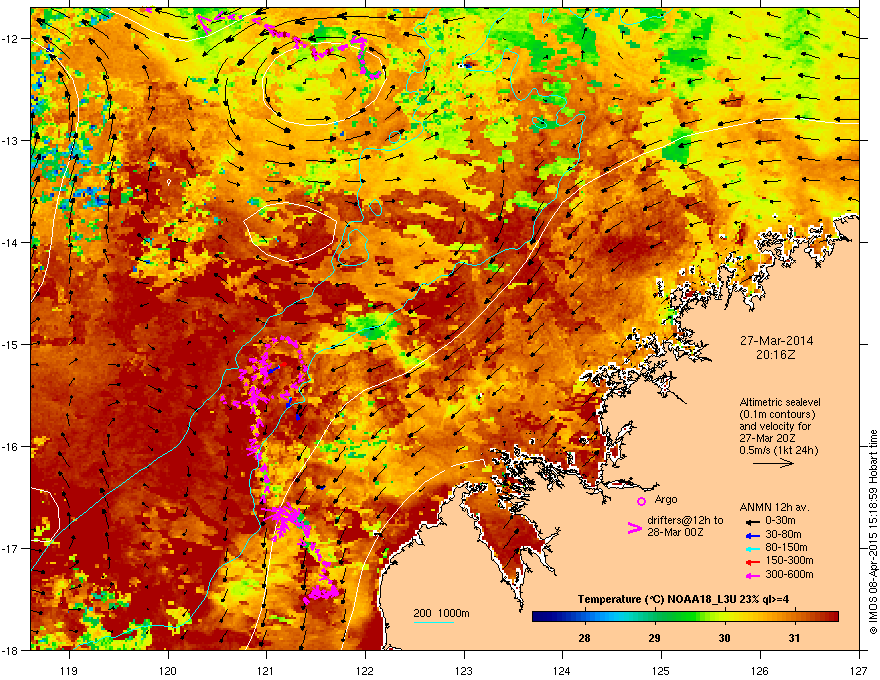This screenshot has width=880, height=680.
Task: Click the 31 label on temperature scale
Action: tap(794, 638)
